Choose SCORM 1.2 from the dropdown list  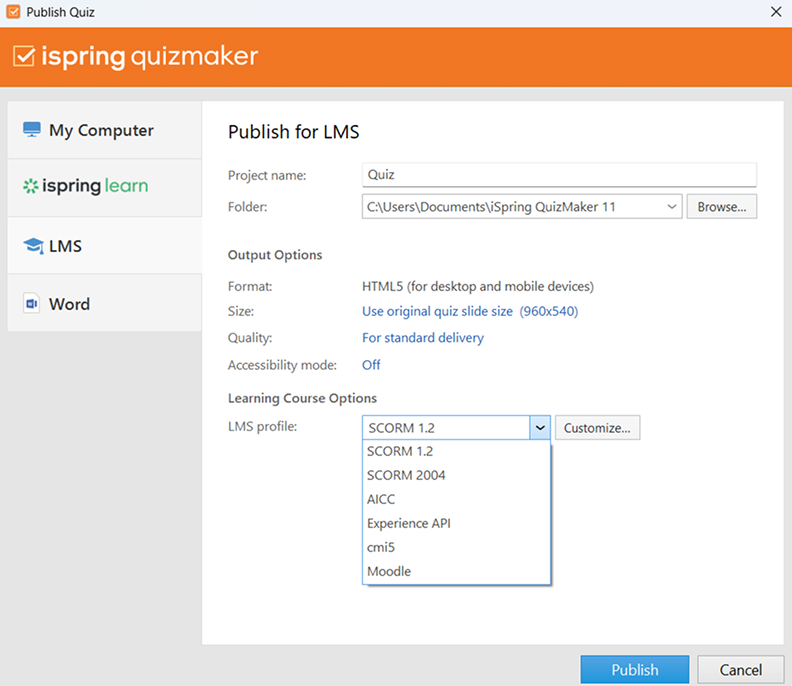tap(456, 451)
